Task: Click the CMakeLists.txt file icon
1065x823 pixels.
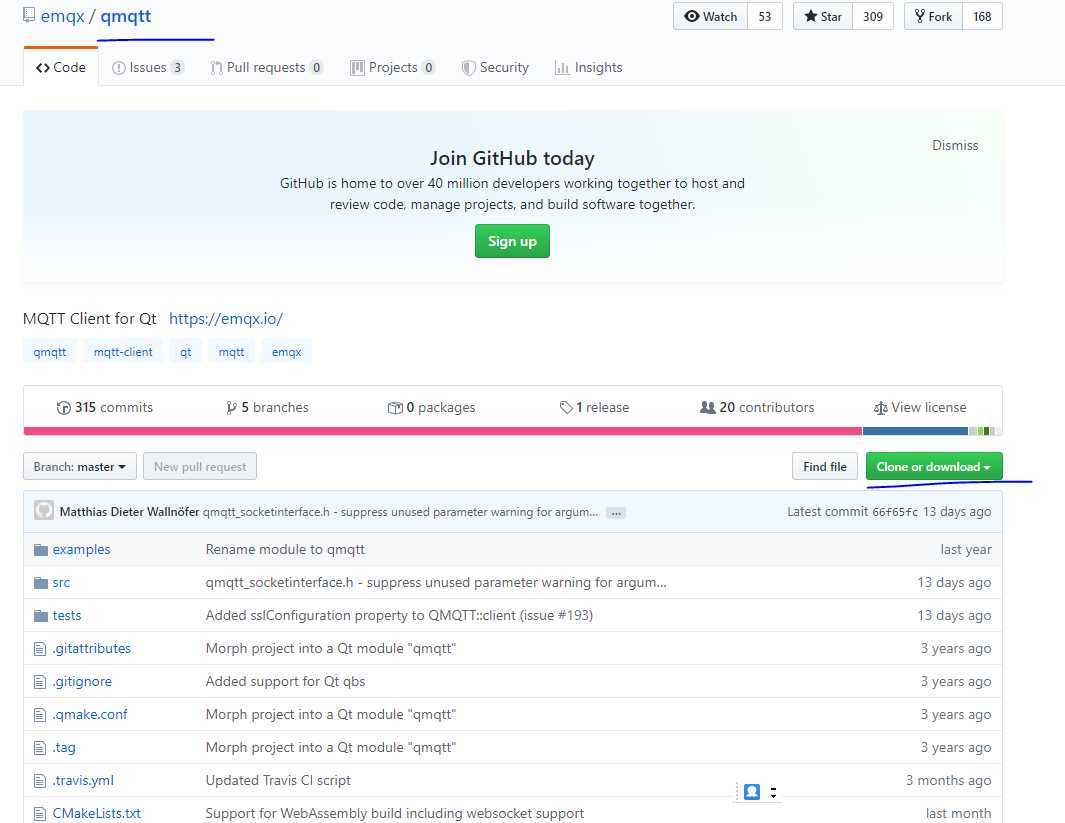Action: coord(40,813)
